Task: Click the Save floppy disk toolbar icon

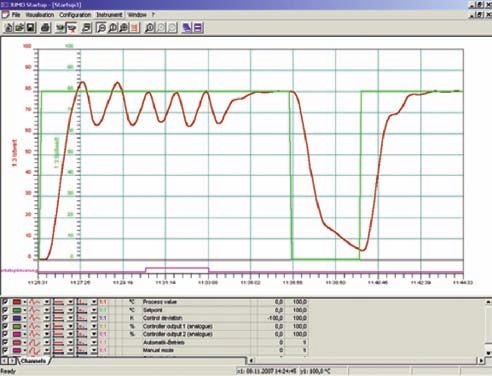Action: pyautogui.click(x=31, y=28)
